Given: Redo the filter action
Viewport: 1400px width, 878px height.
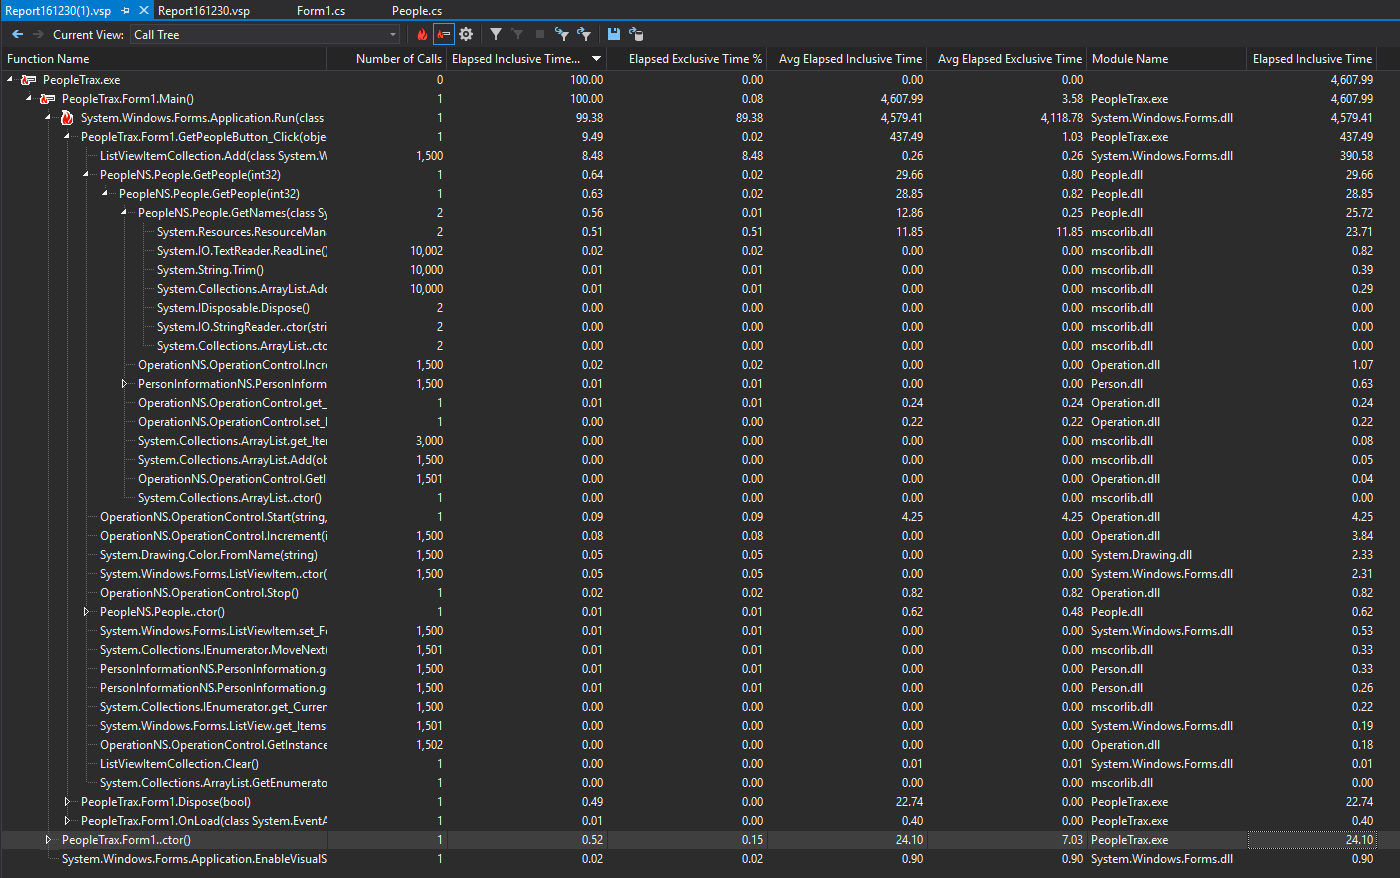Looking at the screenshot, I should (x=585, y=33).
